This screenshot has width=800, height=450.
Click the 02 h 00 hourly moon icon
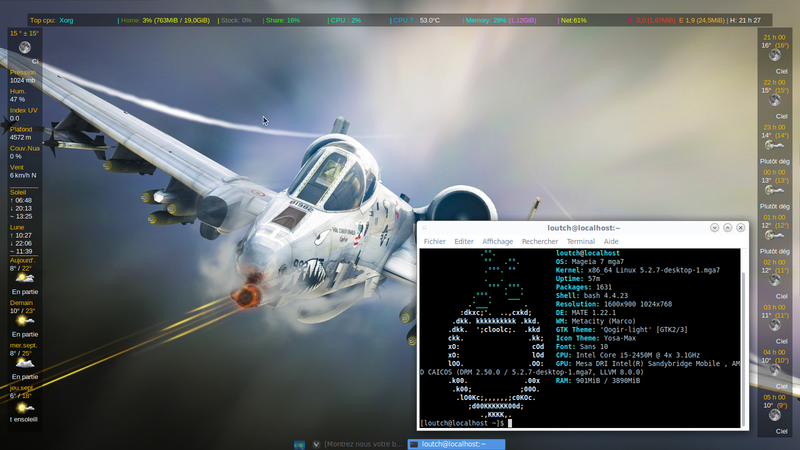coord(774,280)
